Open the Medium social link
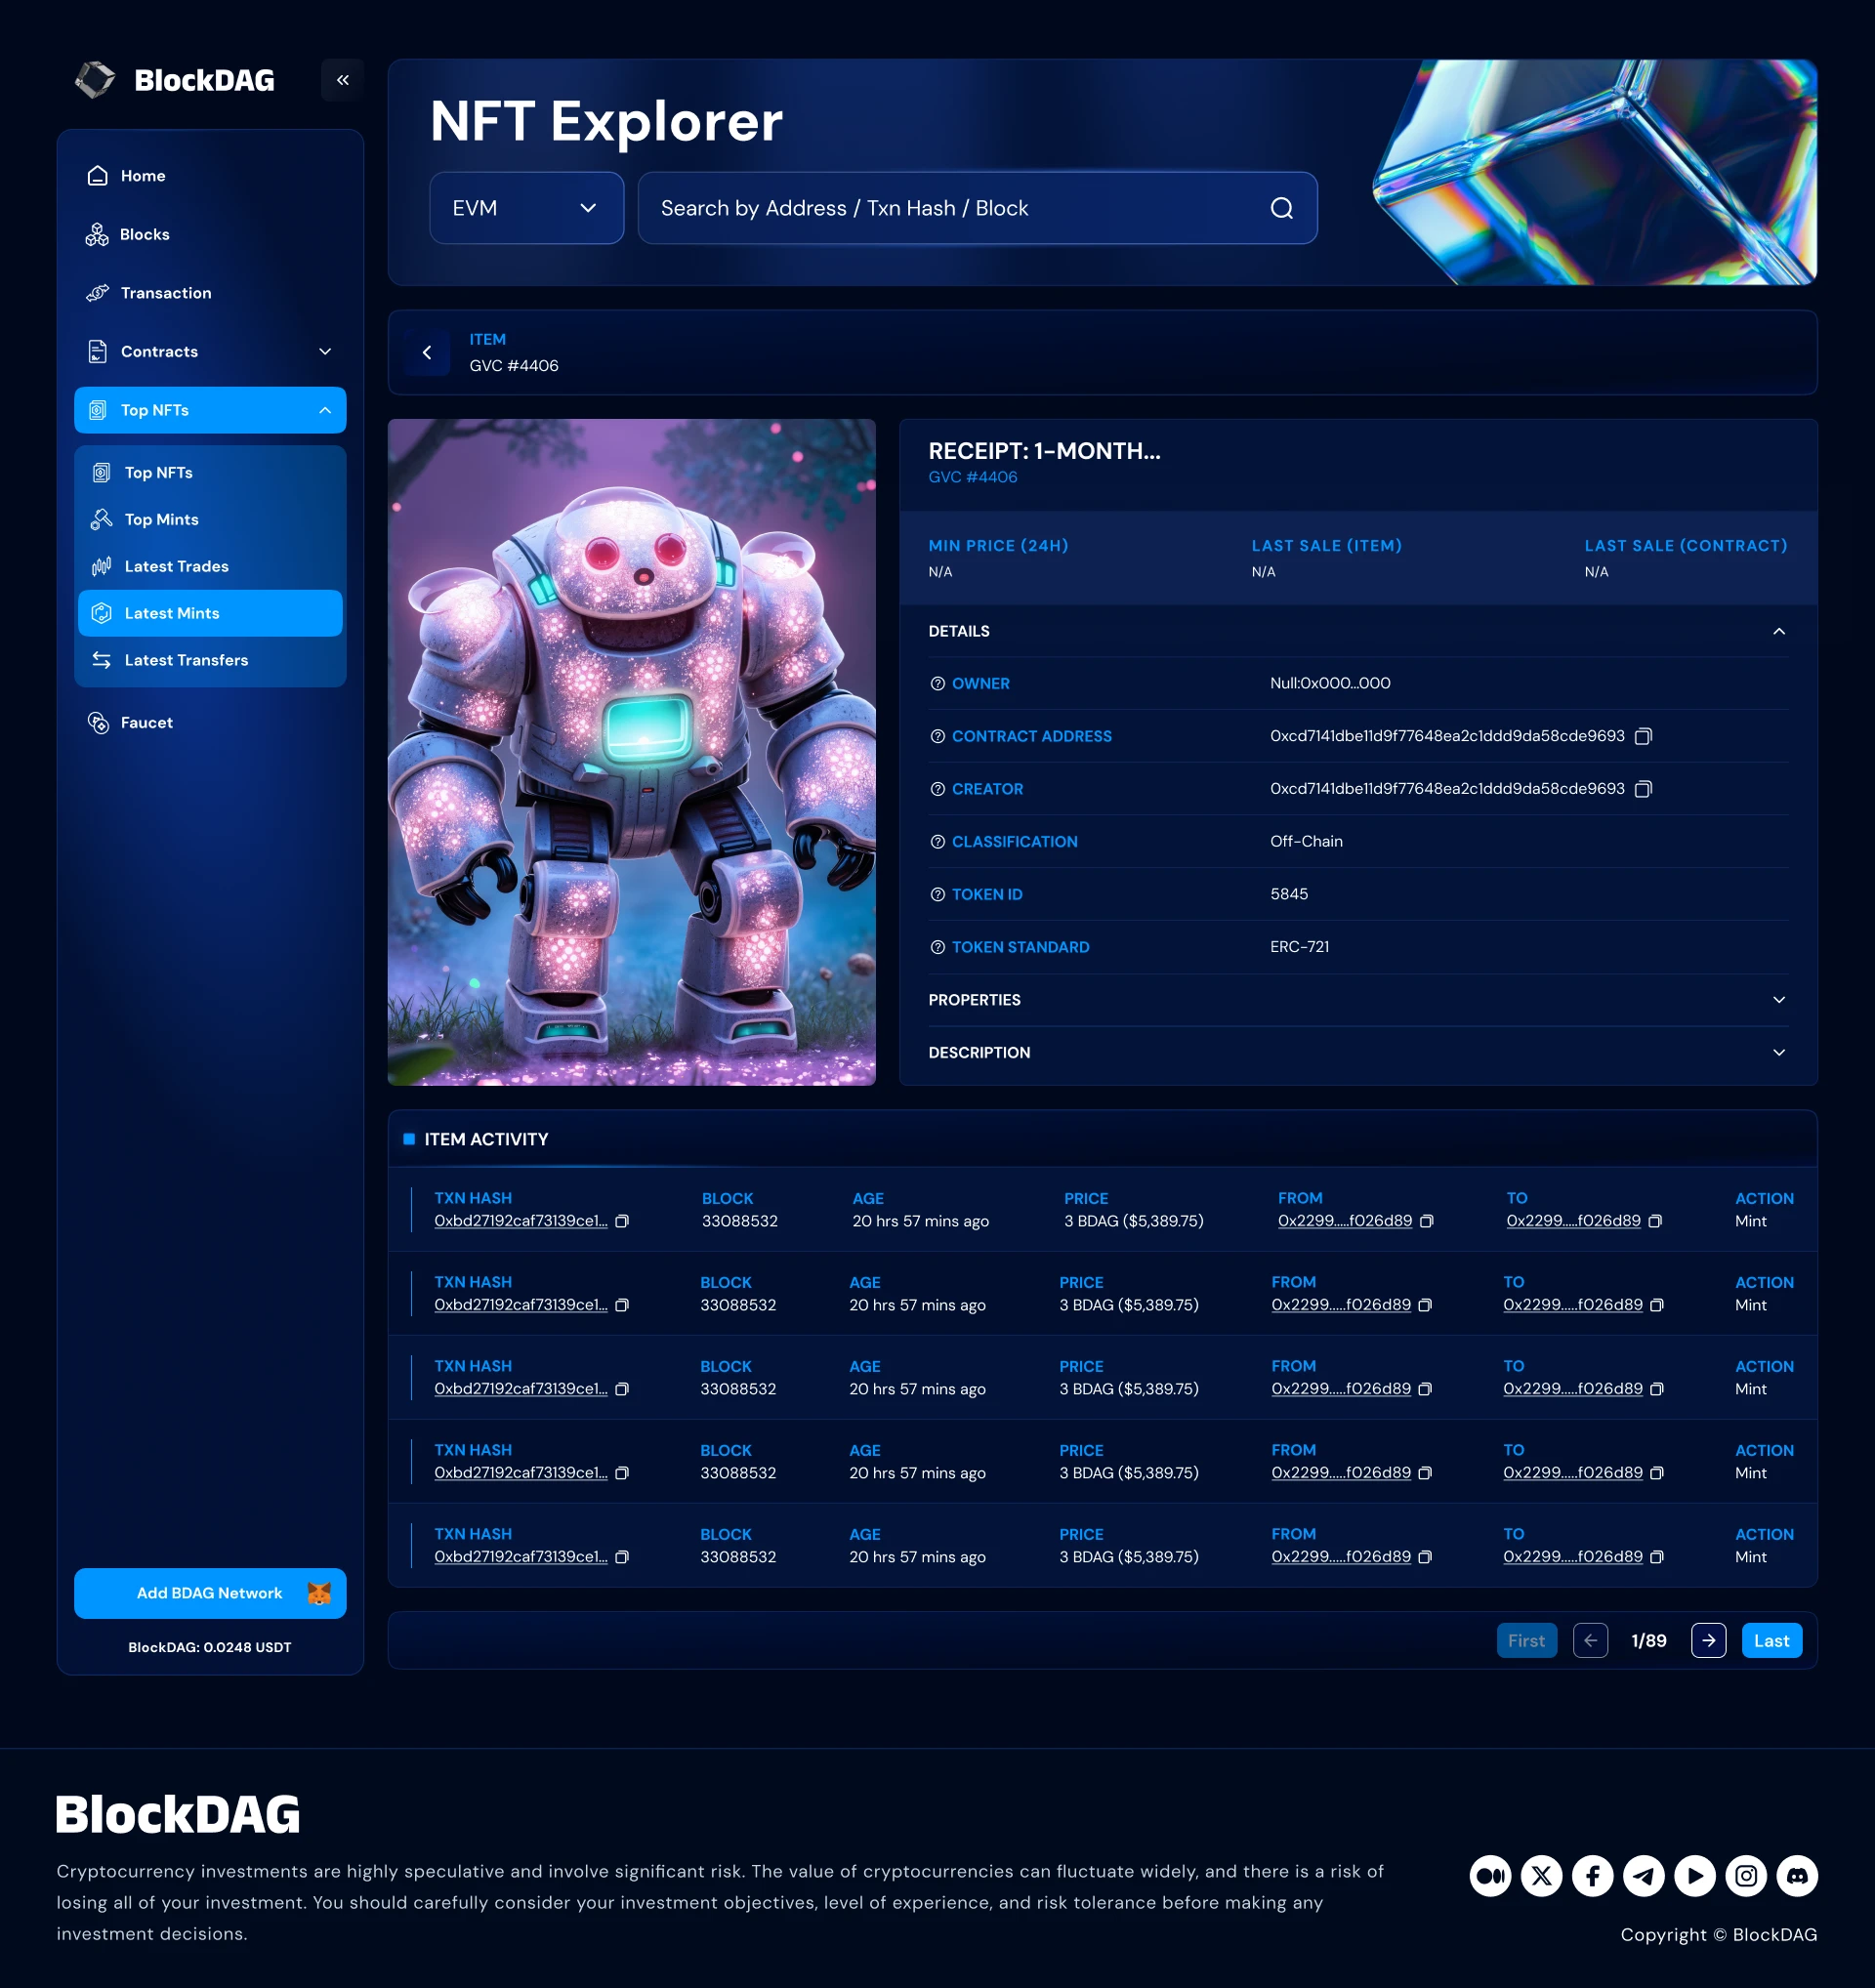The image size is (1875, 1988). (1490, 1875)
